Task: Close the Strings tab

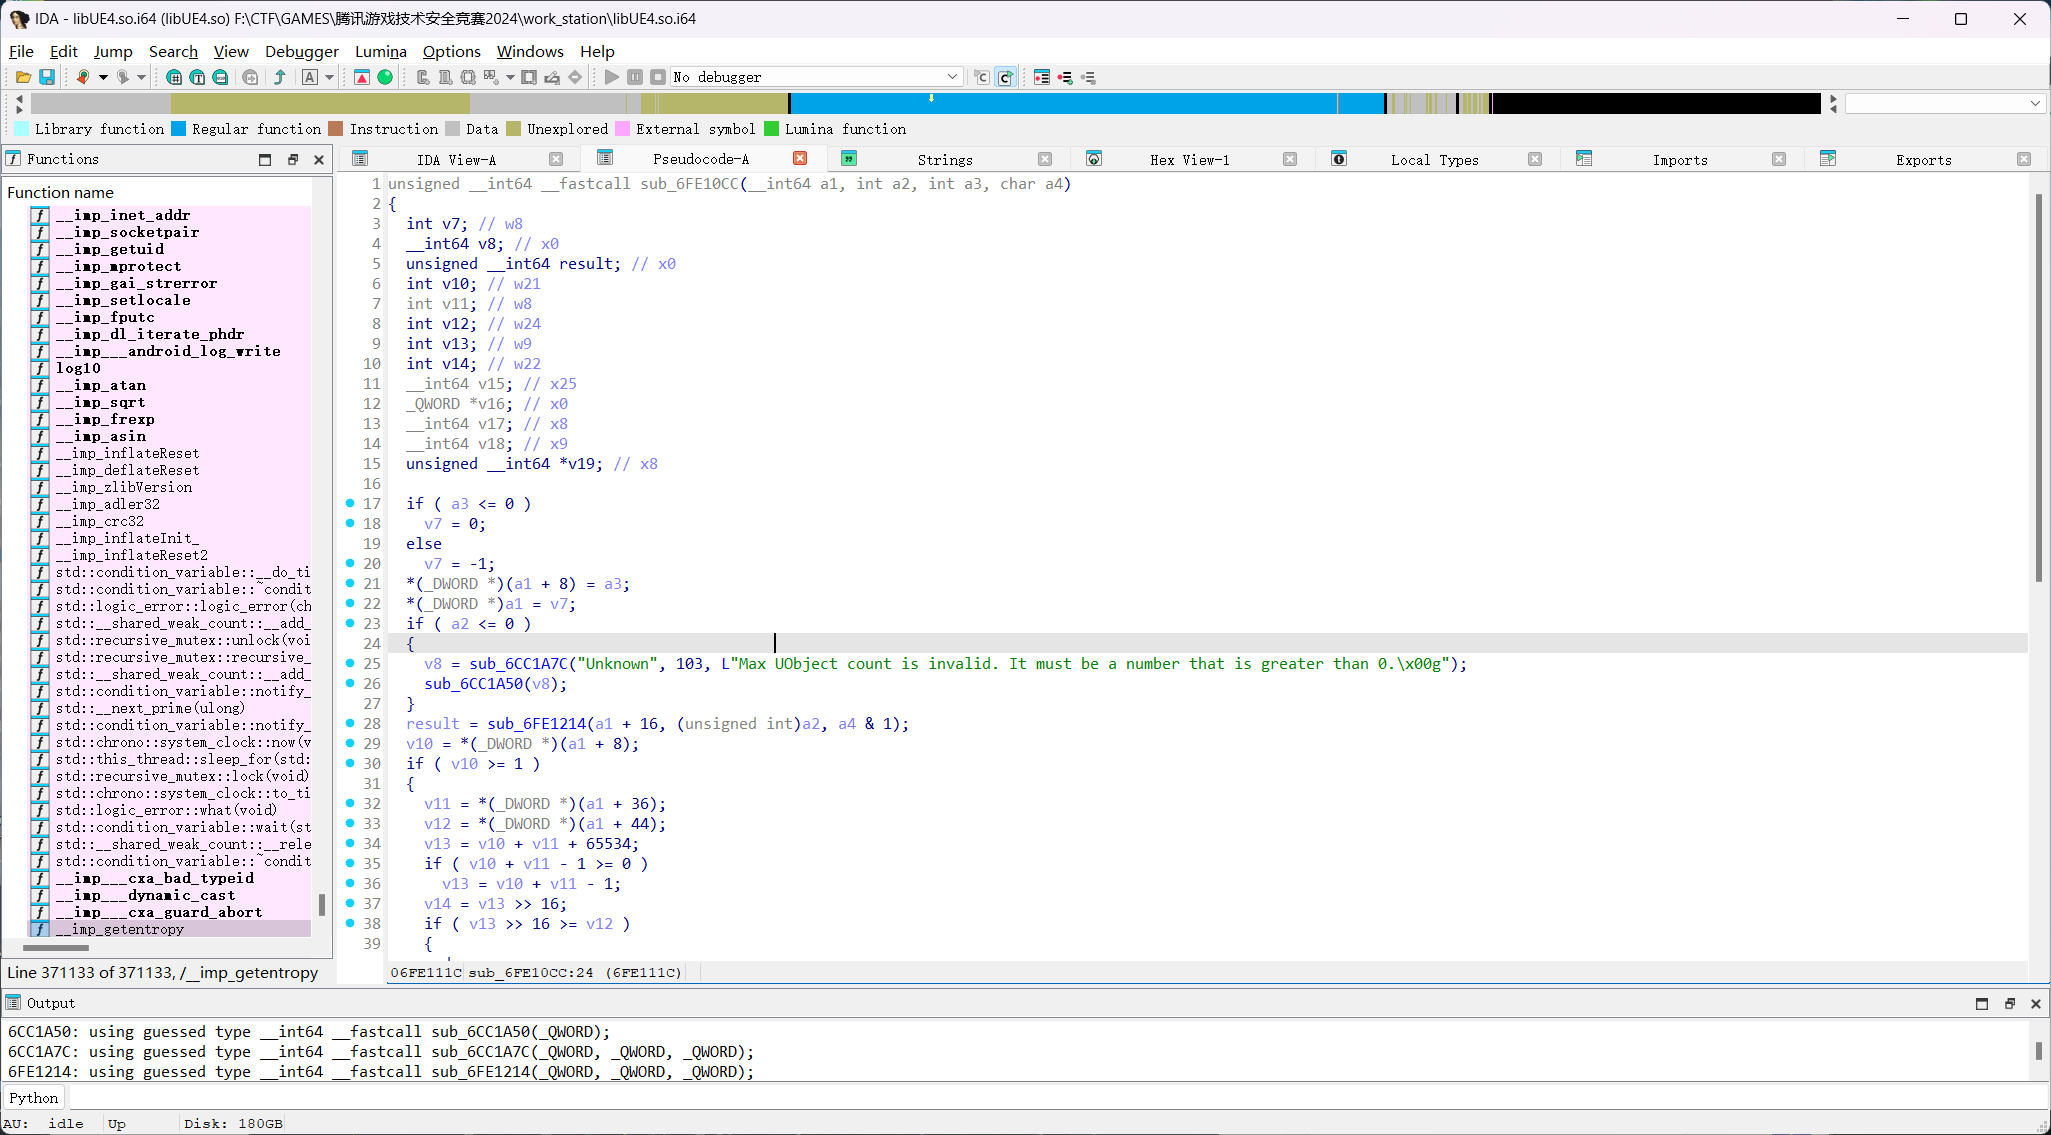Action: click(1045, 159)
